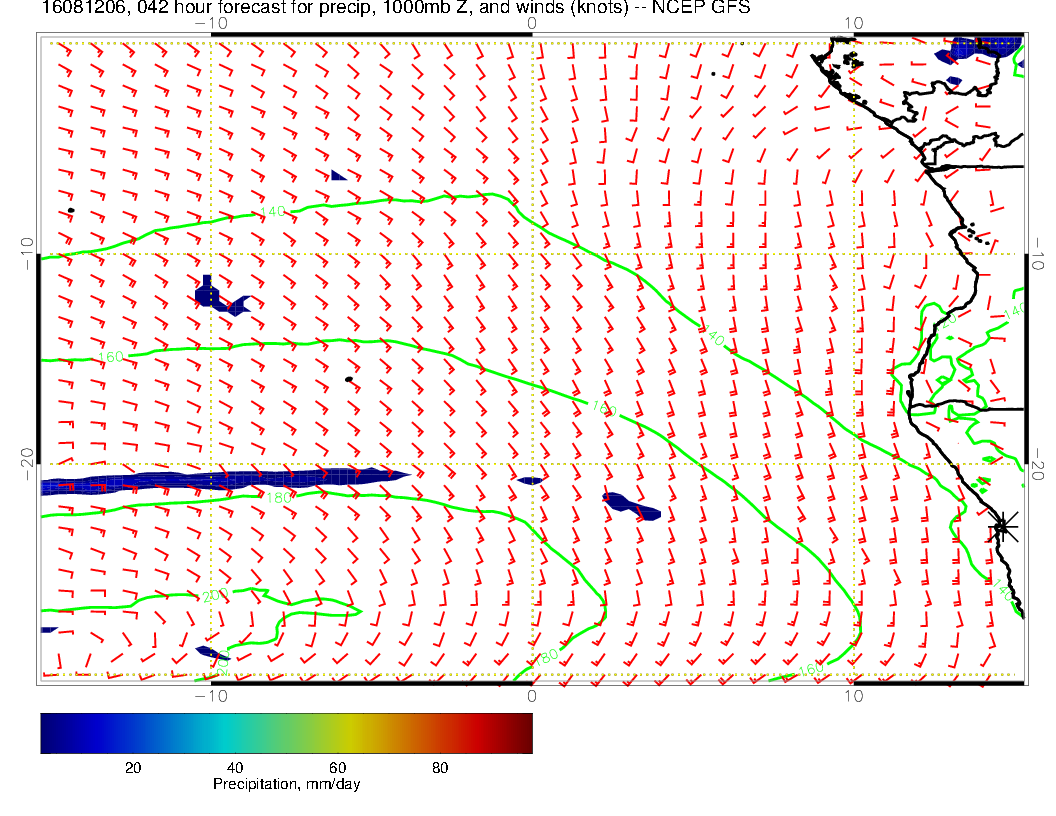This screenshot has height=816, width=1056.
Task: Click the 10 longitude label on the bottom axis
Action: pos(853,695)
